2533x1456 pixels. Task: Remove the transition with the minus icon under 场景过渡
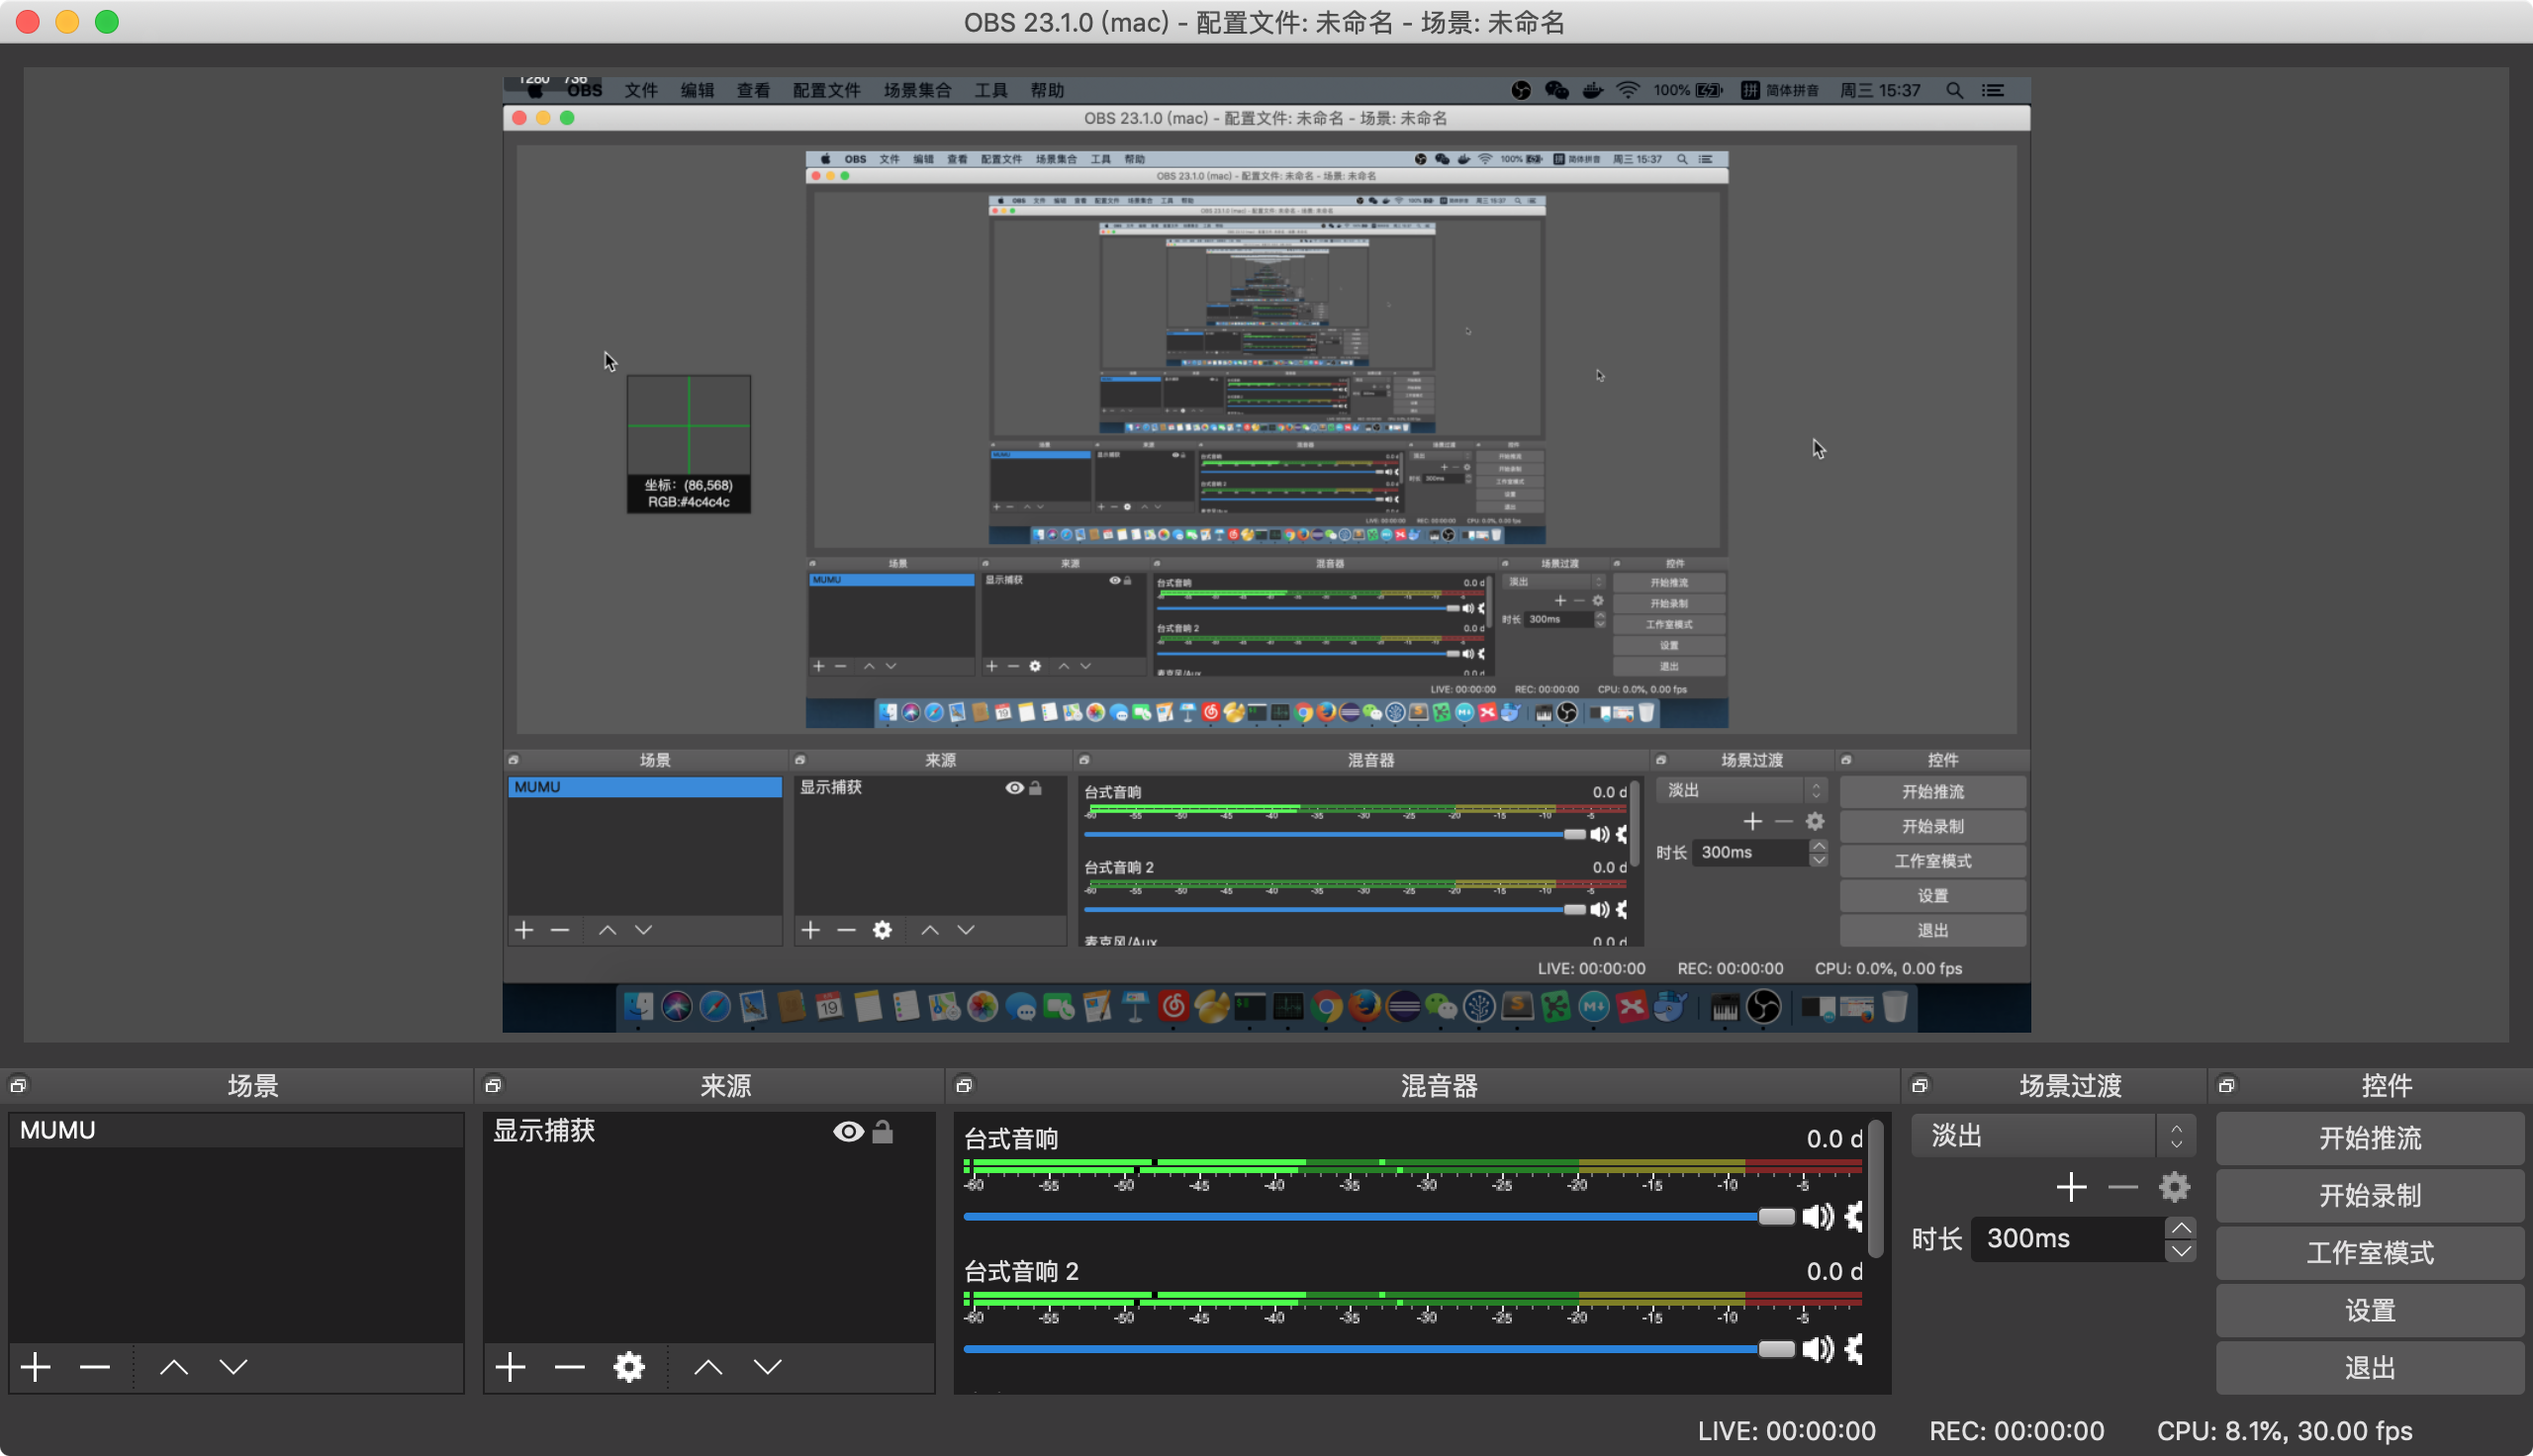click(x=2122, y=1187)
